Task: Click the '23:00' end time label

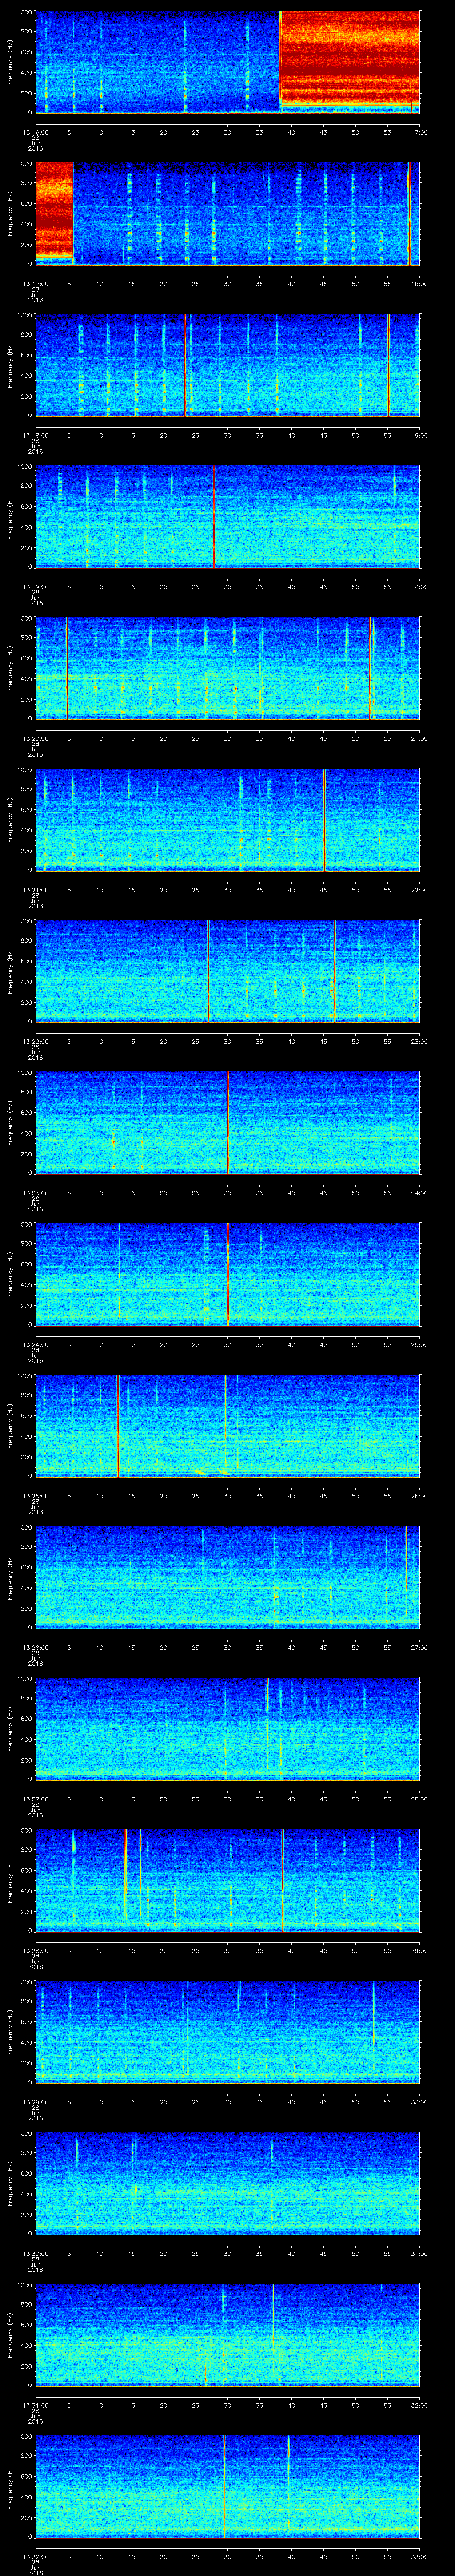Action: pyautogui.click(x=419, y=1041)
